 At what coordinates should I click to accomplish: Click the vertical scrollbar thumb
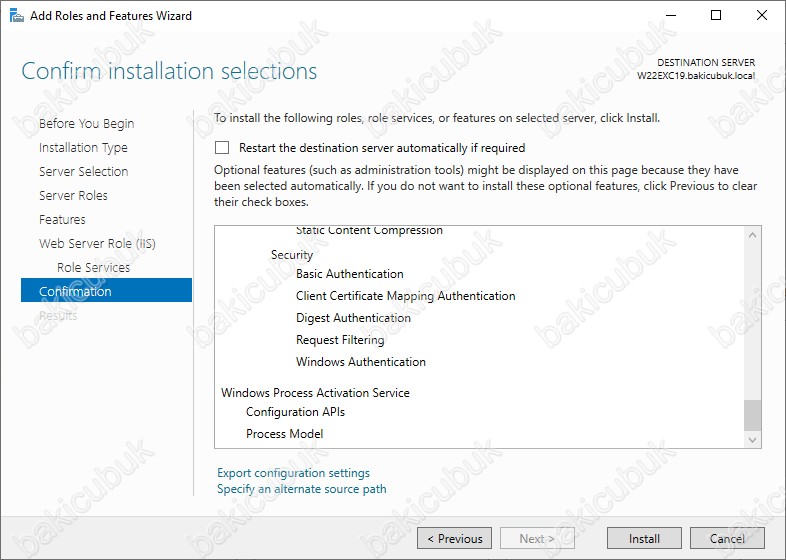coord(752,415)
